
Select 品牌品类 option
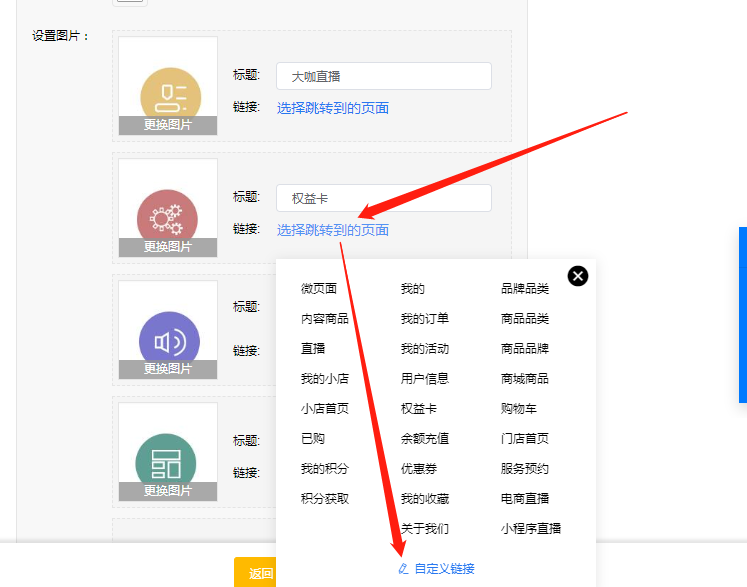coord(525,289)
